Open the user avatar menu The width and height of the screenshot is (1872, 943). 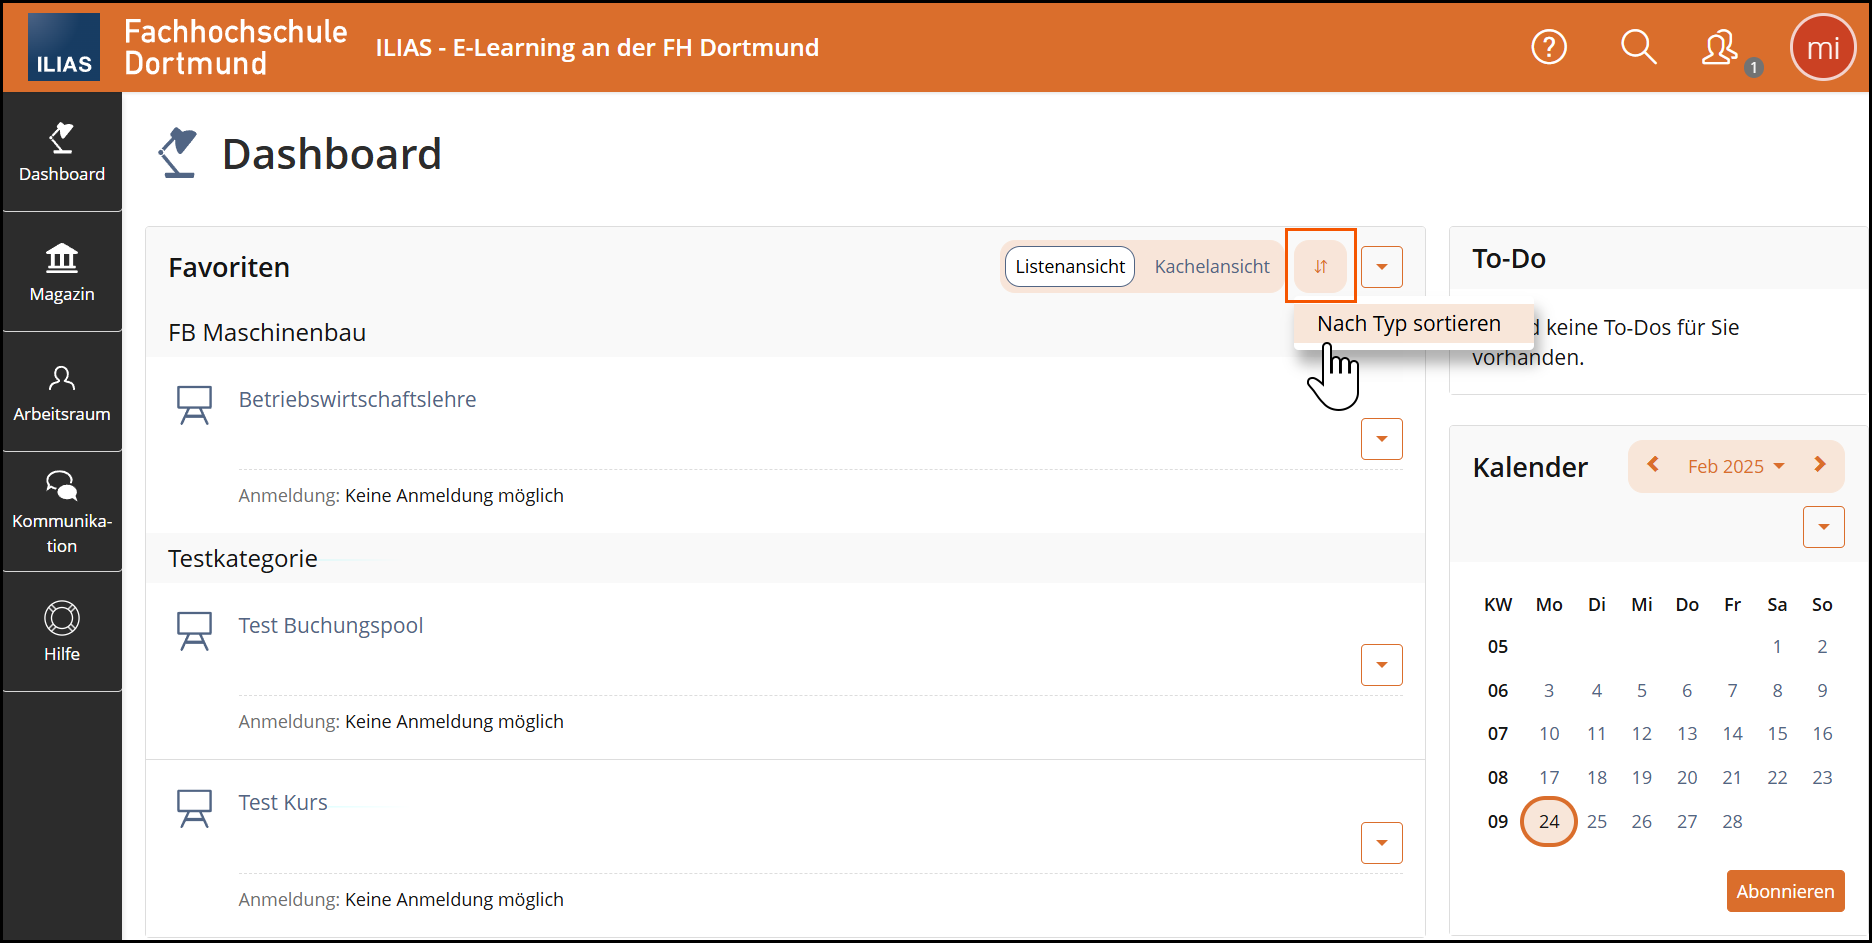[1822, 48]
